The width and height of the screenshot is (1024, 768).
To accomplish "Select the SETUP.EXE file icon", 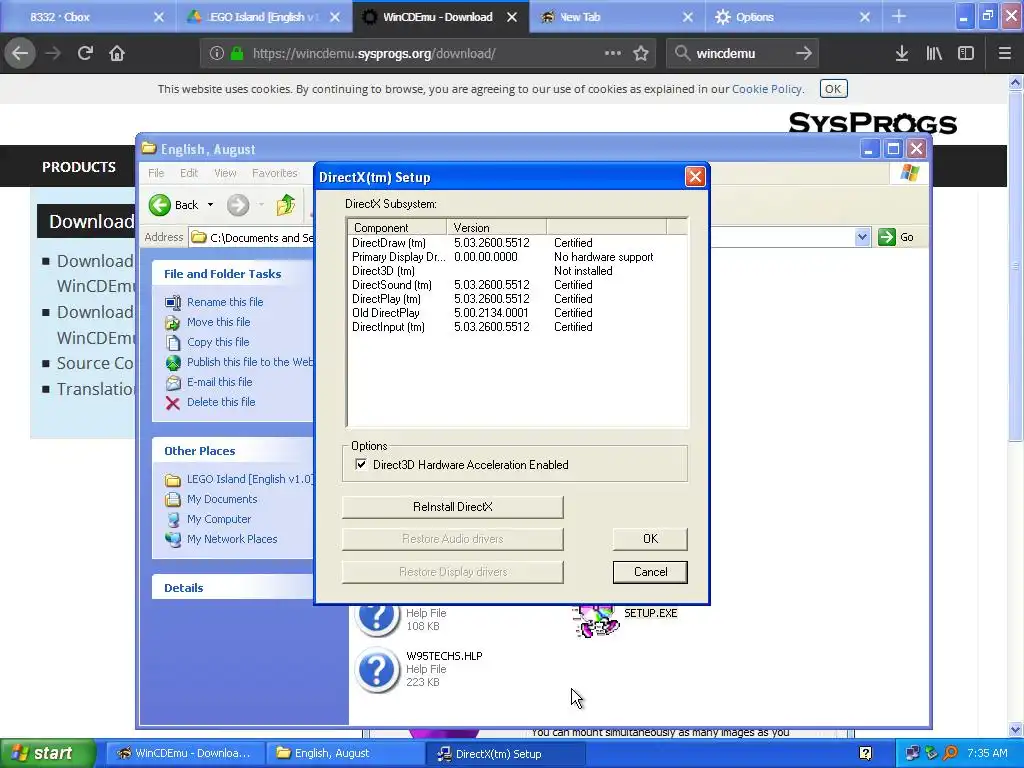I will (x=596, y=620).
